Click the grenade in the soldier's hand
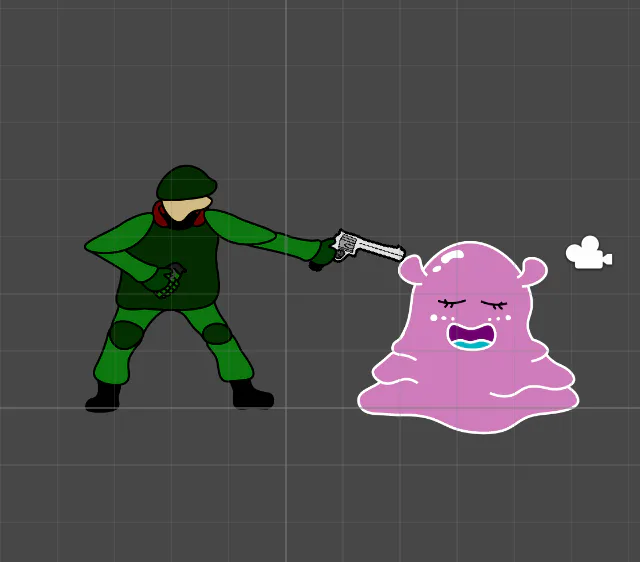This screenshot has height=562, width=640. click(171, 280)
